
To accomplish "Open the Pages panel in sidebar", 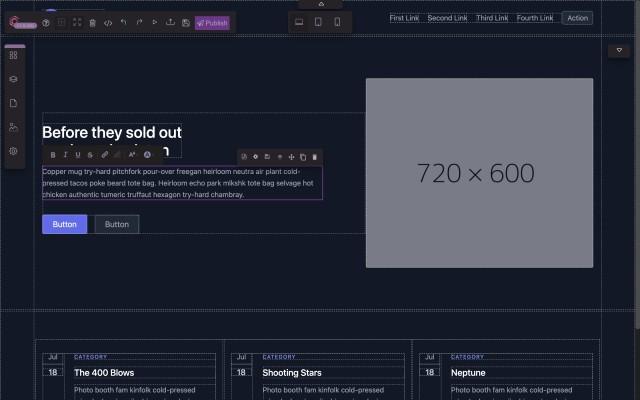I will point(13,103).
